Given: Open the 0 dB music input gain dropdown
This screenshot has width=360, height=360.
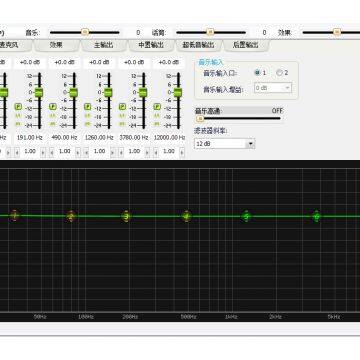Looking at the screenshot, I should [x=273, y=88].
